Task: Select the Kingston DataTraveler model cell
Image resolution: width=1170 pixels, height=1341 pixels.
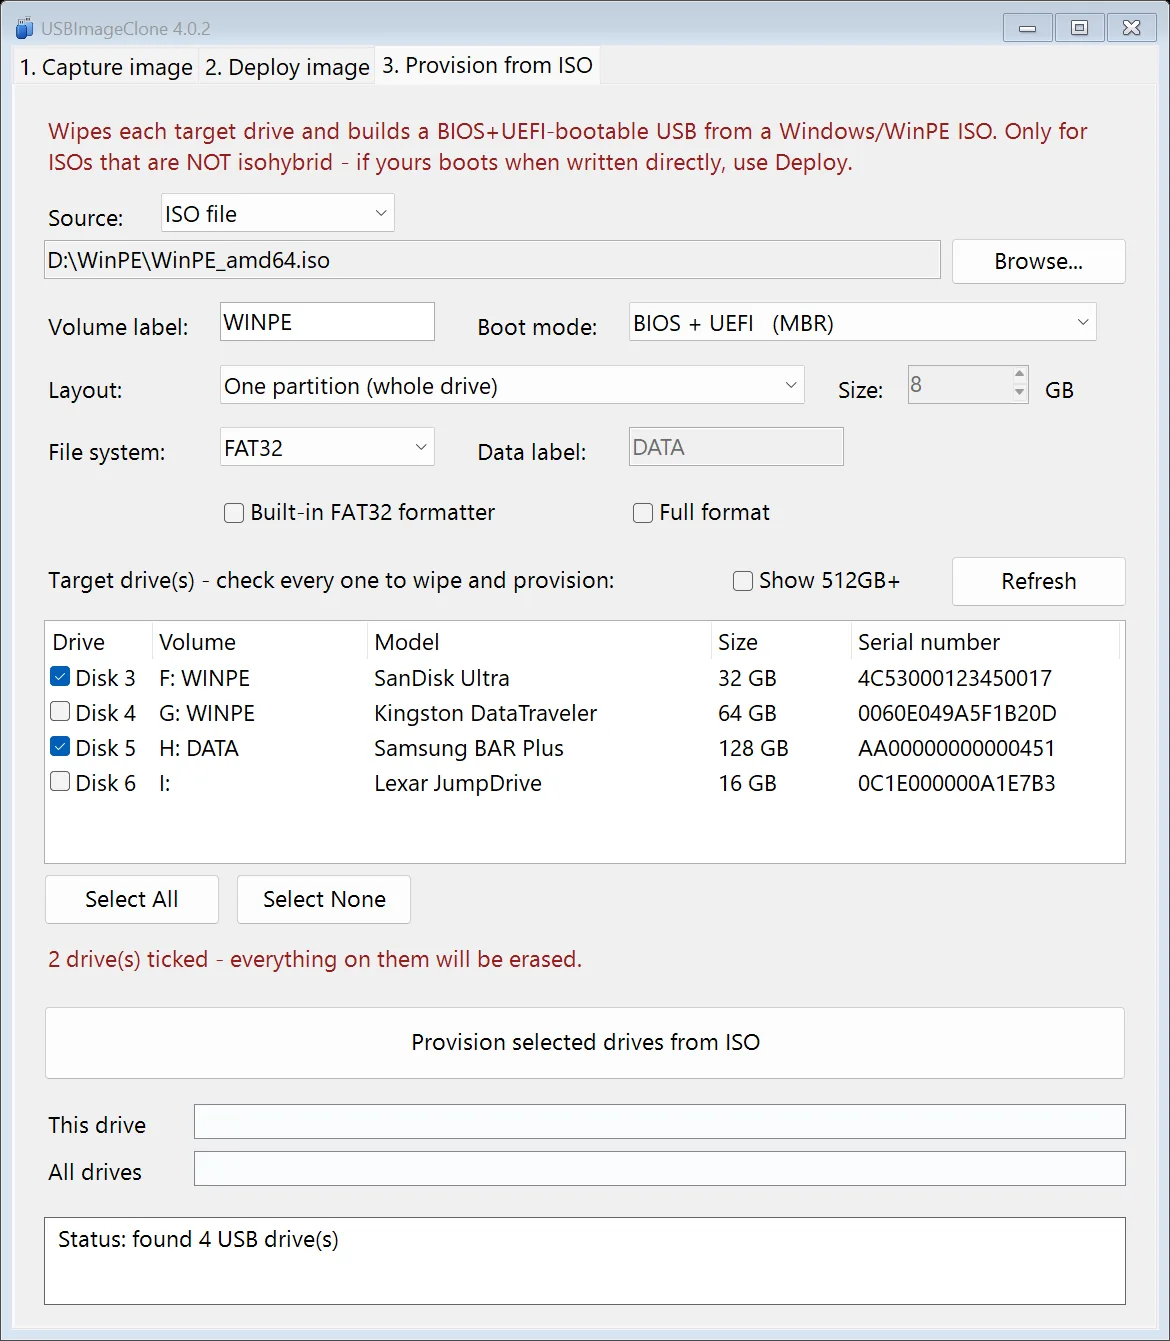Action: 485,713
